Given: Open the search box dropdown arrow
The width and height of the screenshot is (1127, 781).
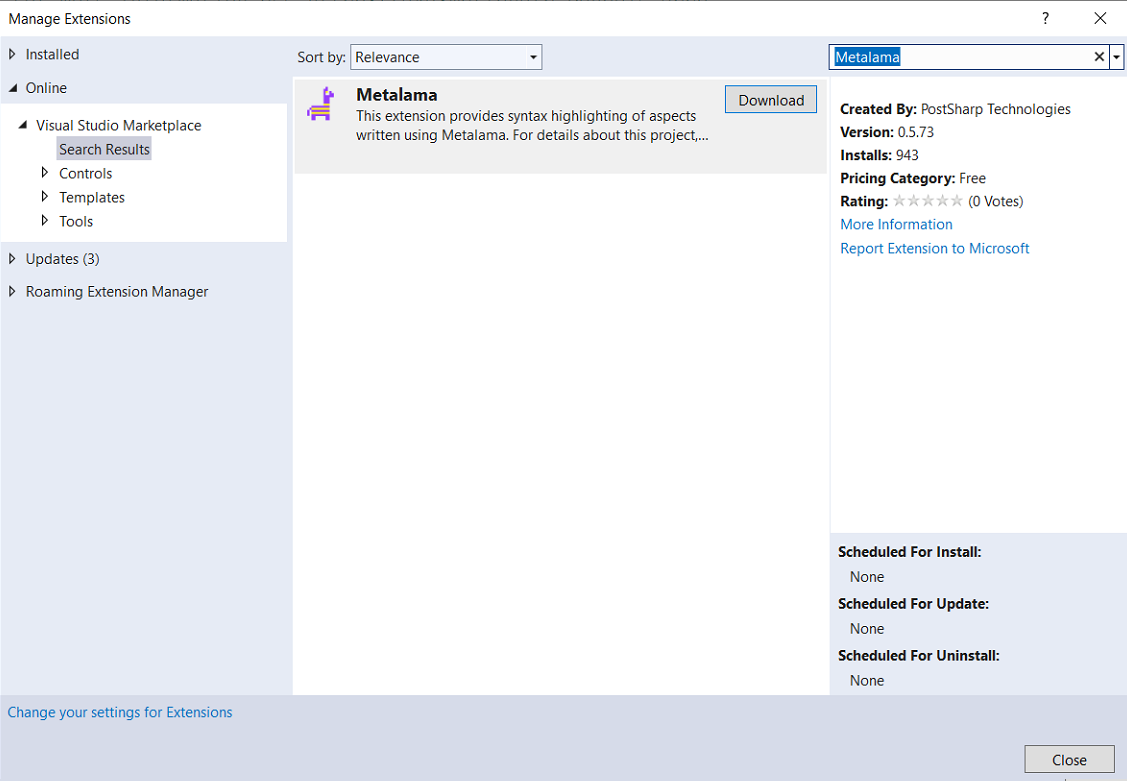Looking at the screenshot, I should [1117, 57].
